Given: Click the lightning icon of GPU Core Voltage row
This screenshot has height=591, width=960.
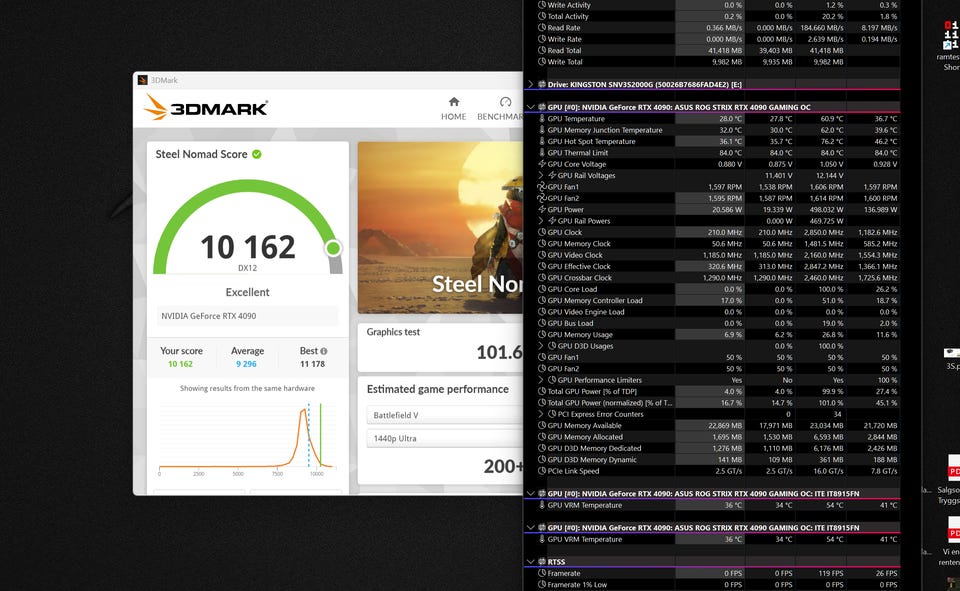Looking at the screenshot, I should [542, 164].
